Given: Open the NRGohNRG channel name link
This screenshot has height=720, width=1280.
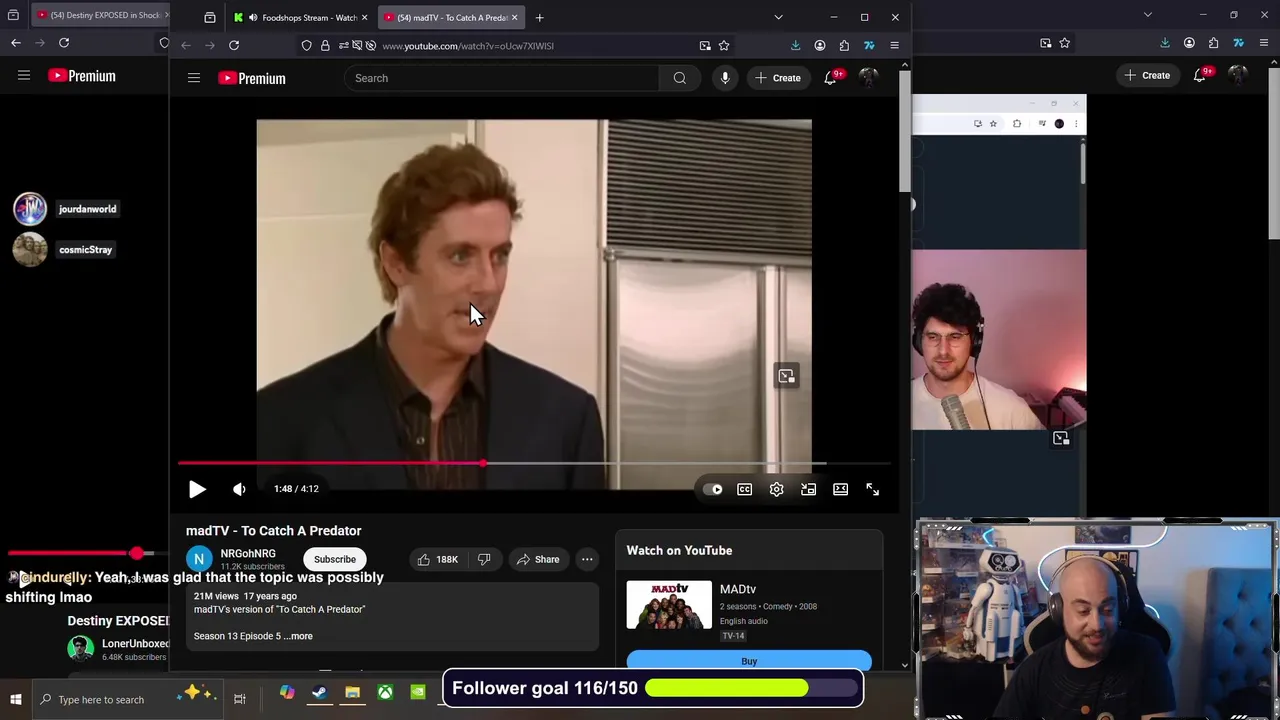Looking at the screenshot, I should [248, 553].
